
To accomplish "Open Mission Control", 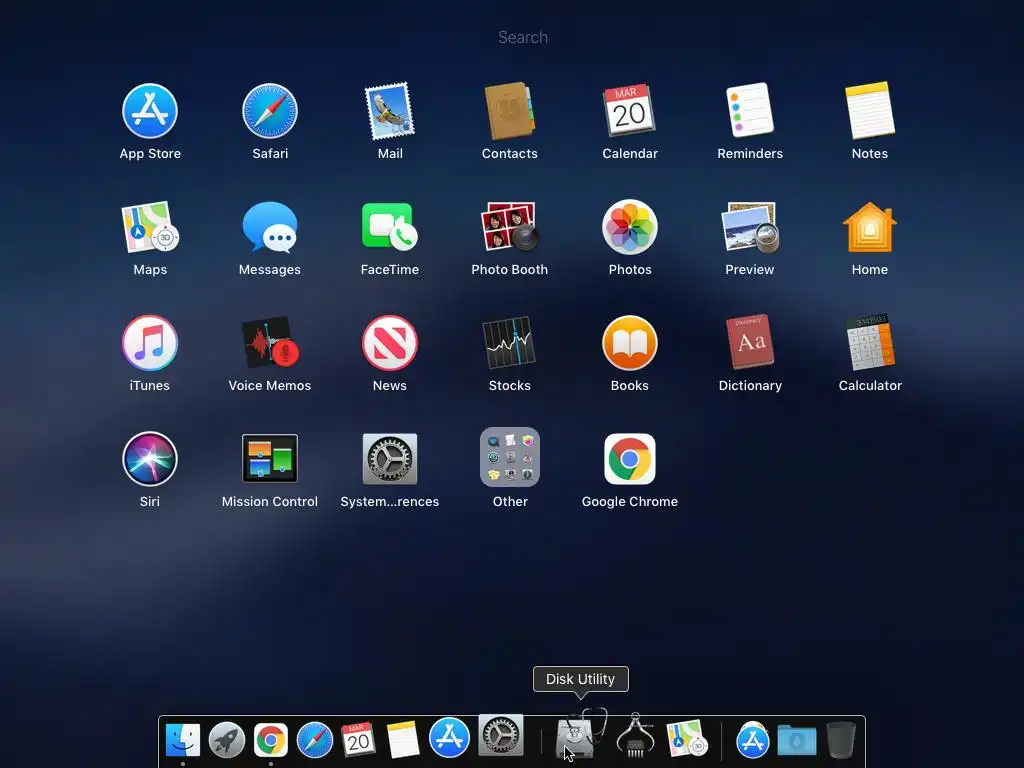I will coord(270,458).
